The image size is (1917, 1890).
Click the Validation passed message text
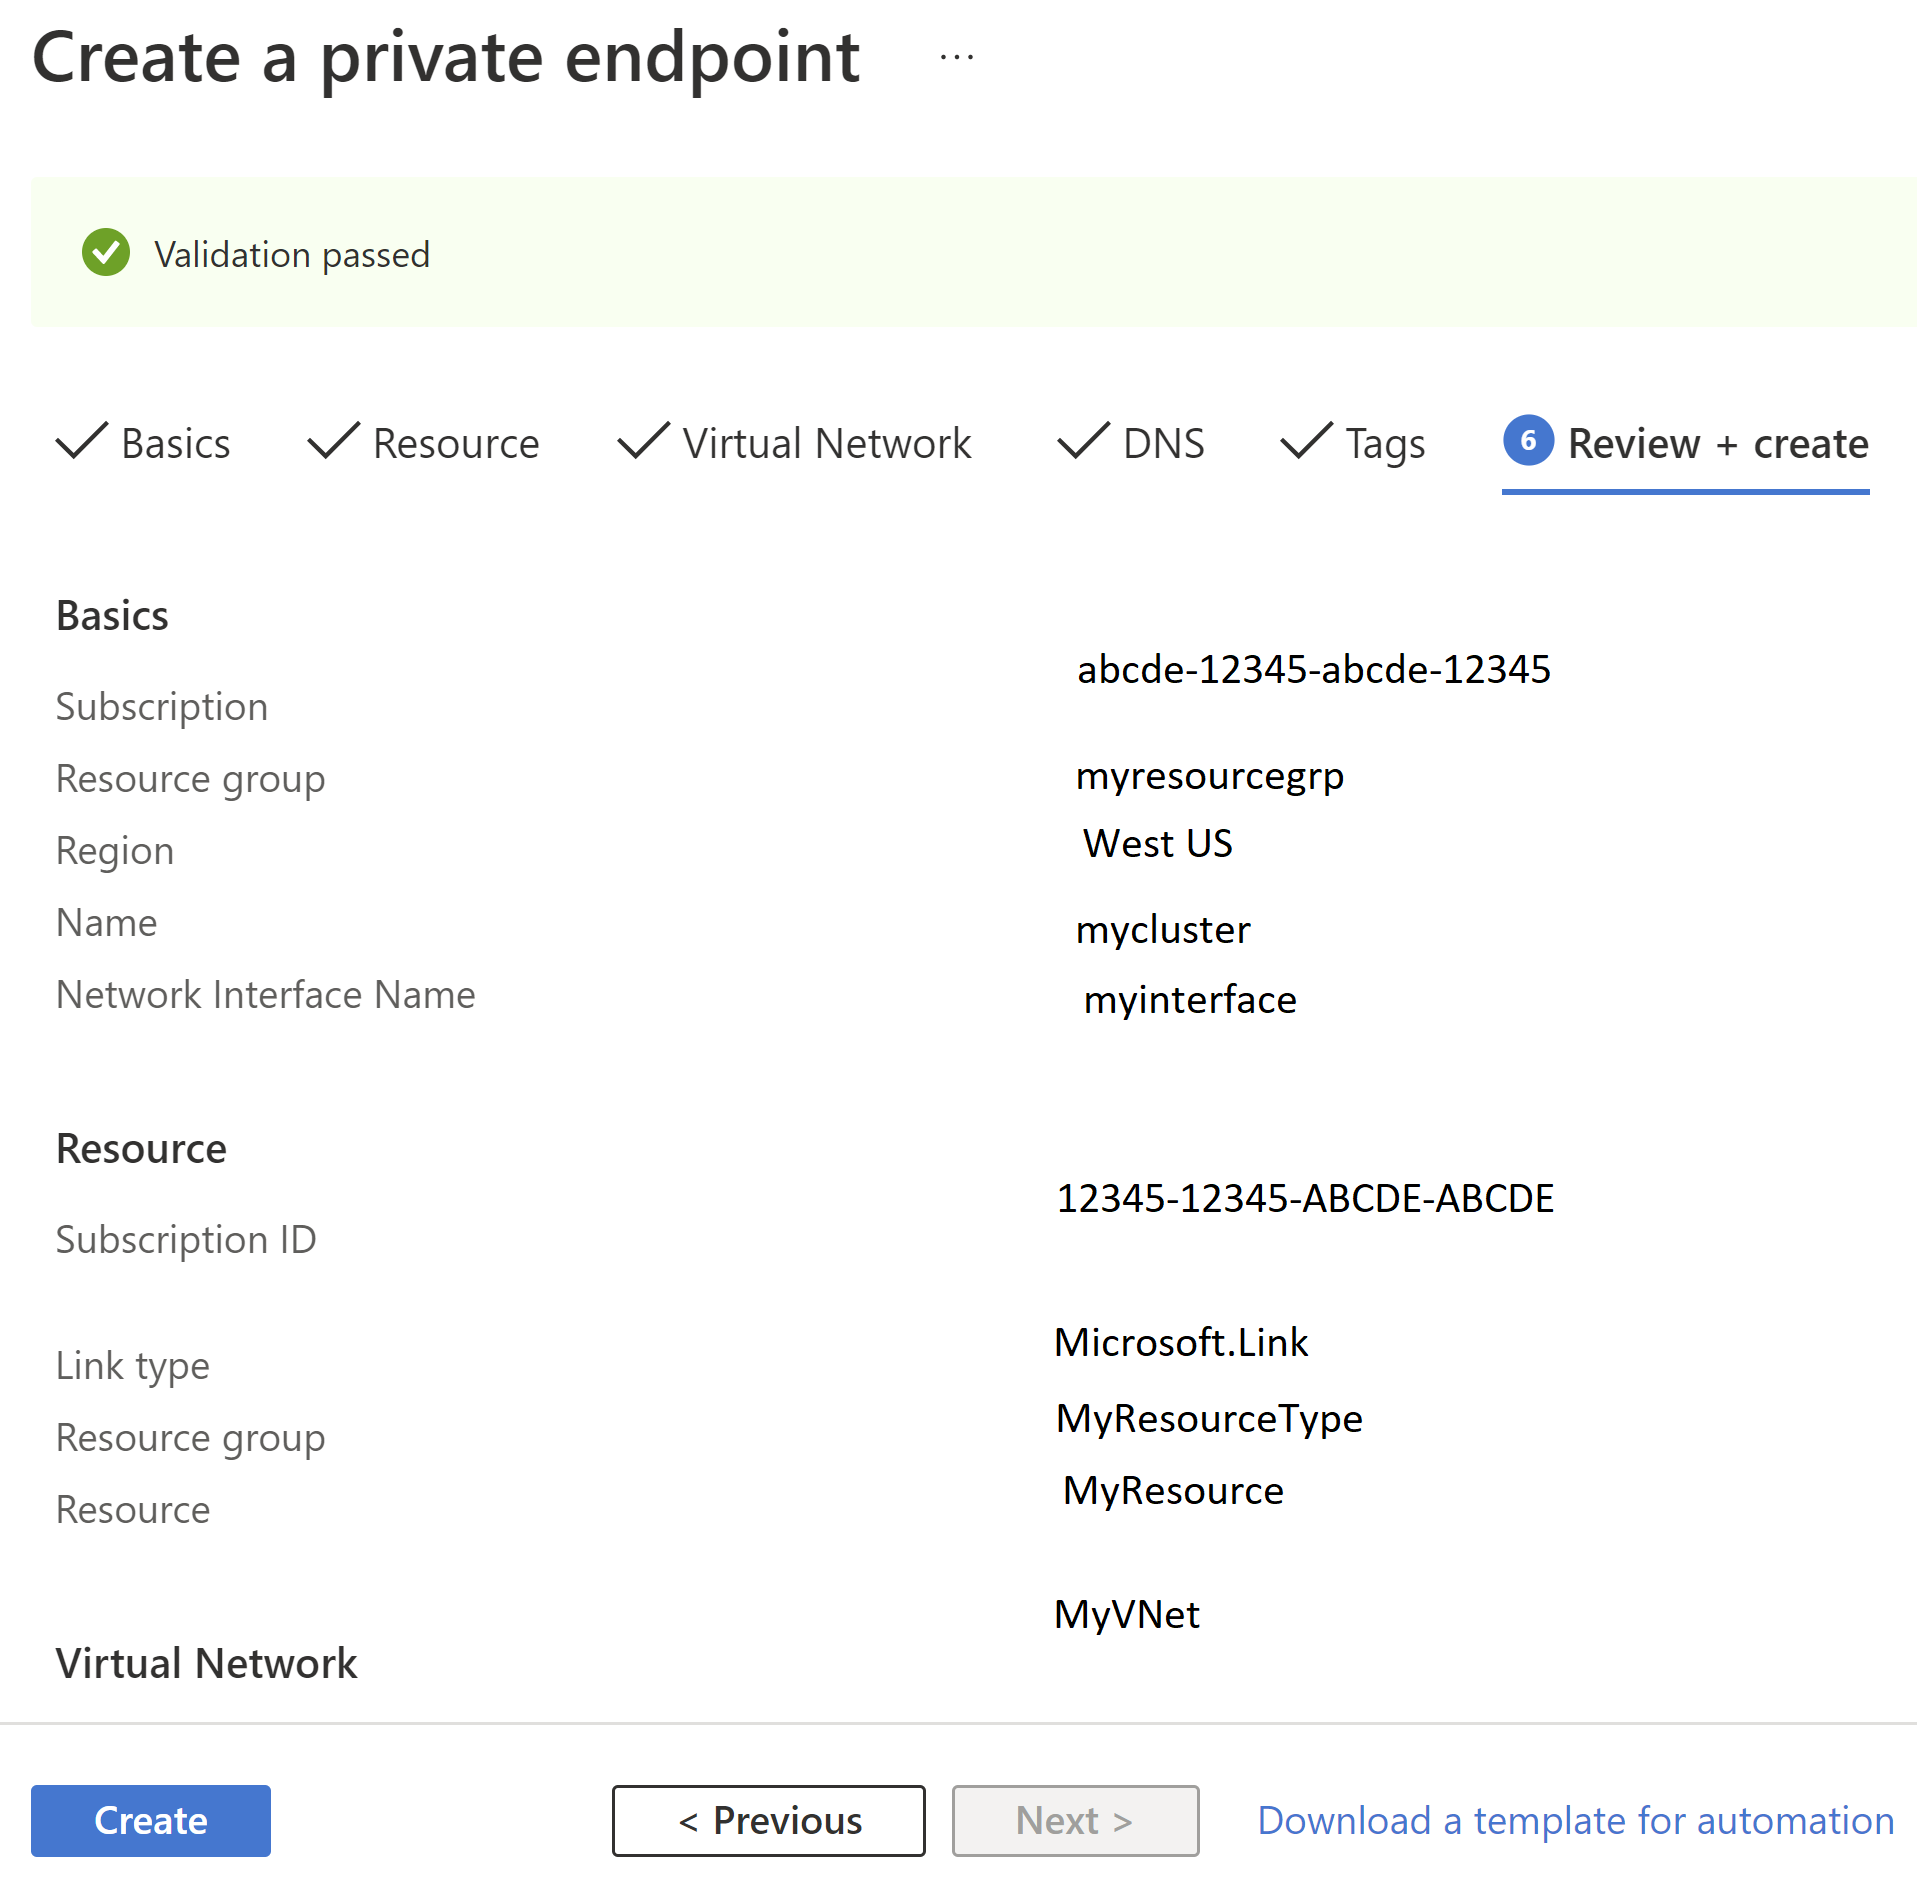pos(292,255)
